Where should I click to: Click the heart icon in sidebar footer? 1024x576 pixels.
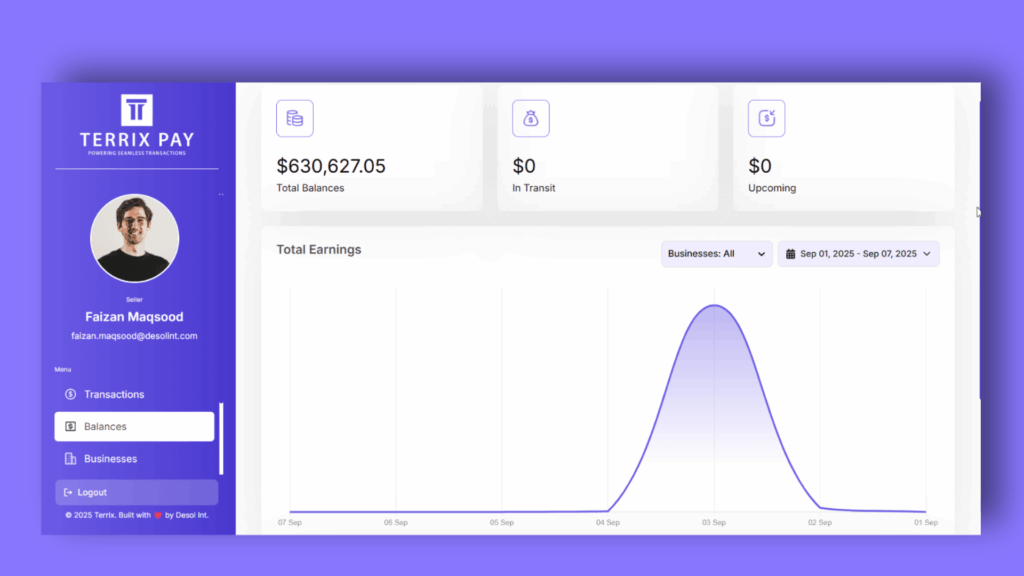tap(157, 516)
